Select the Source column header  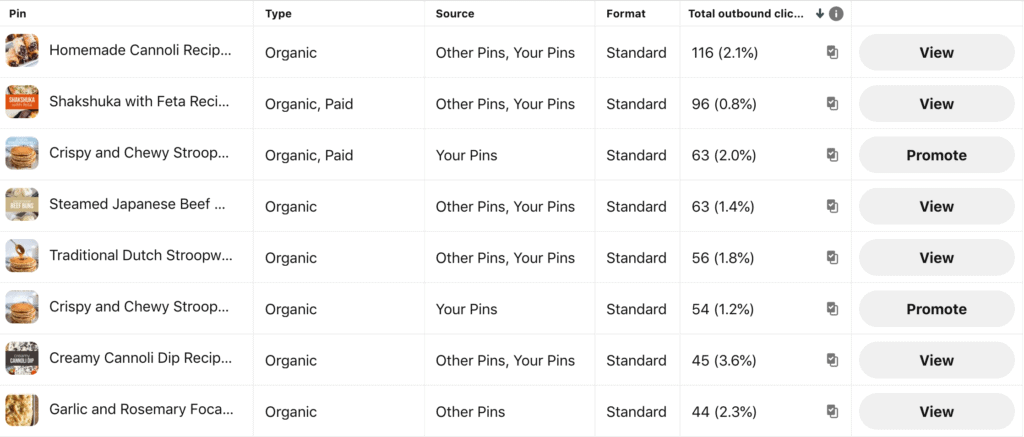click(455, 14)
